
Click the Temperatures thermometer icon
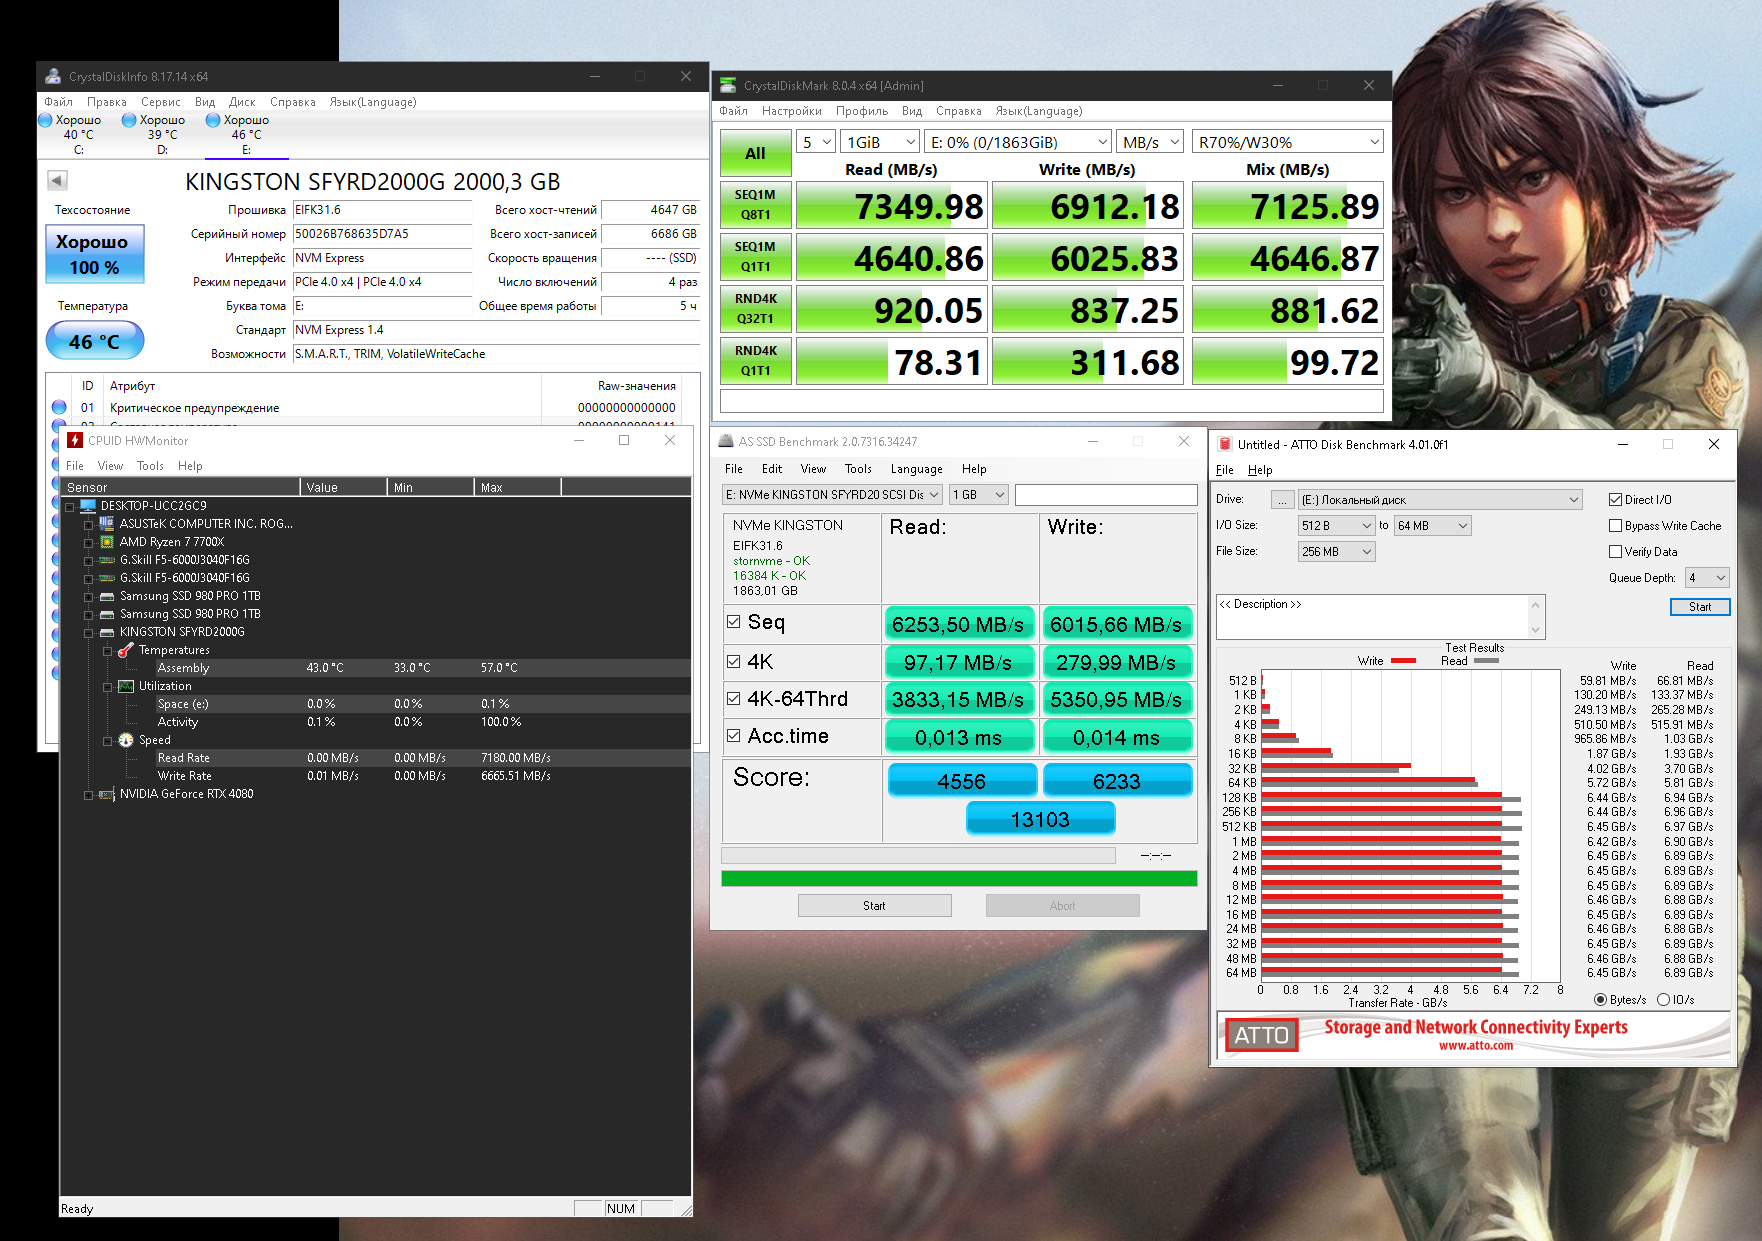(x=126, y=650)
